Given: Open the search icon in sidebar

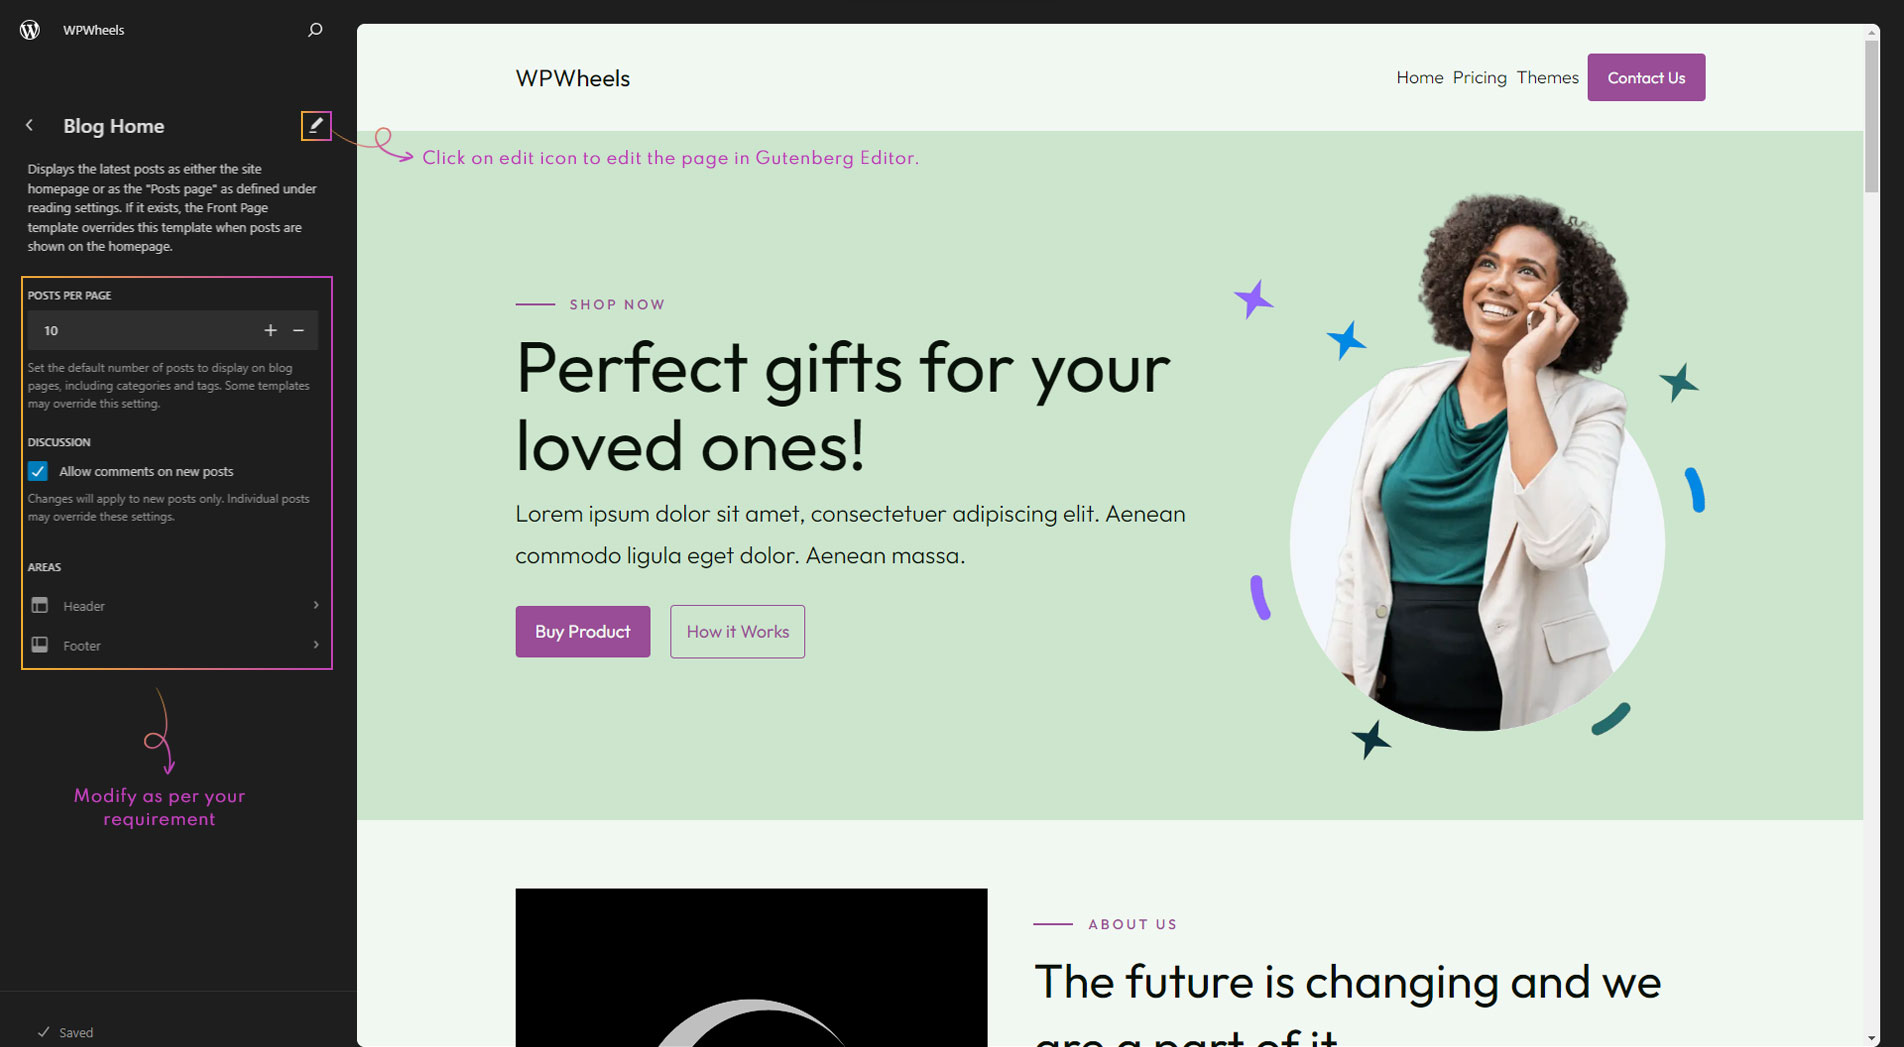Looking at the screenshot, I should [315, 30].
